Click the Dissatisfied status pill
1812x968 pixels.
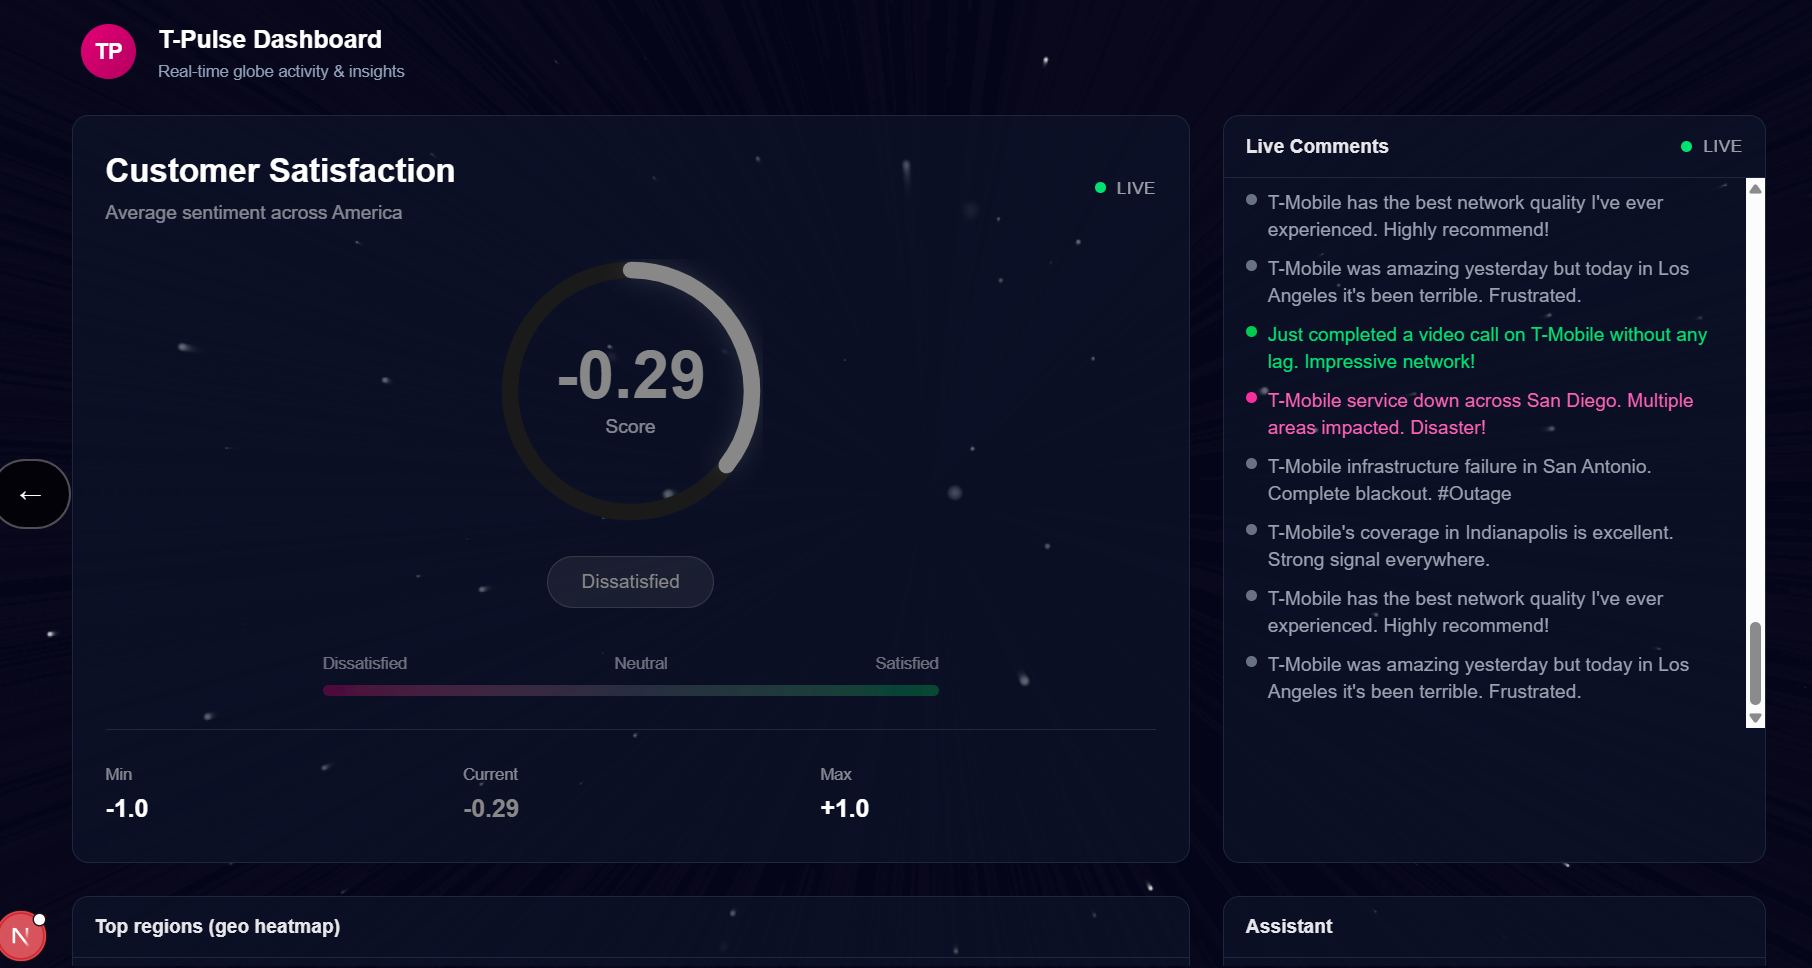(x=630, y=582)
